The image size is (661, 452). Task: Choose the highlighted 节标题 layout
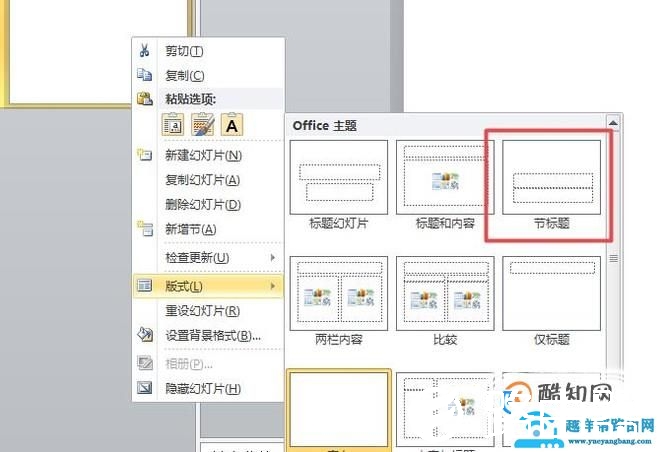pos(551,177)
